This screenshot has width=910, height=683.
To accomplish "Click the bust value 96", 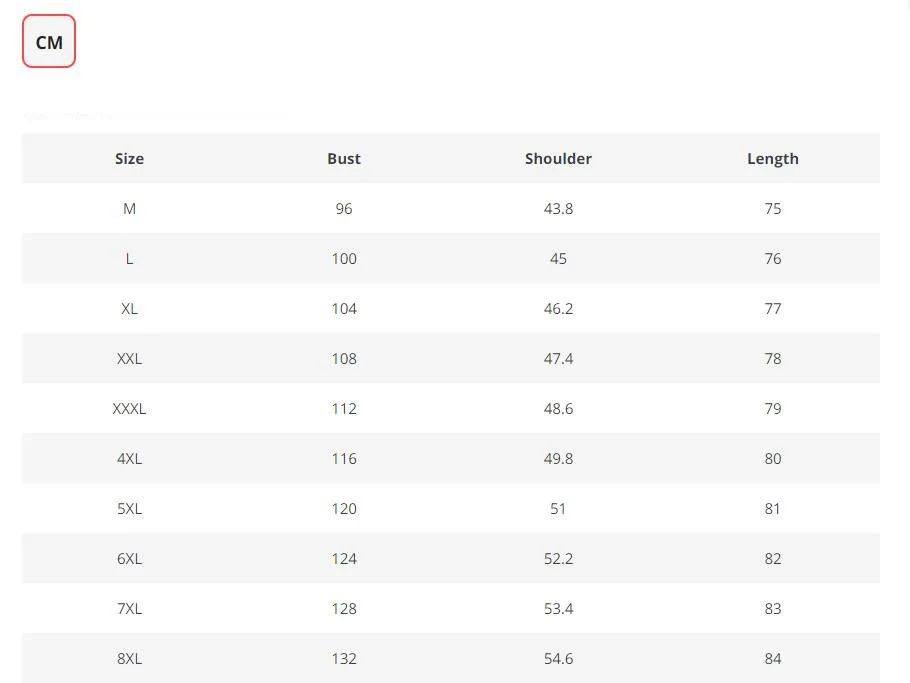I will pyautogui.click(x=344, y=208).
